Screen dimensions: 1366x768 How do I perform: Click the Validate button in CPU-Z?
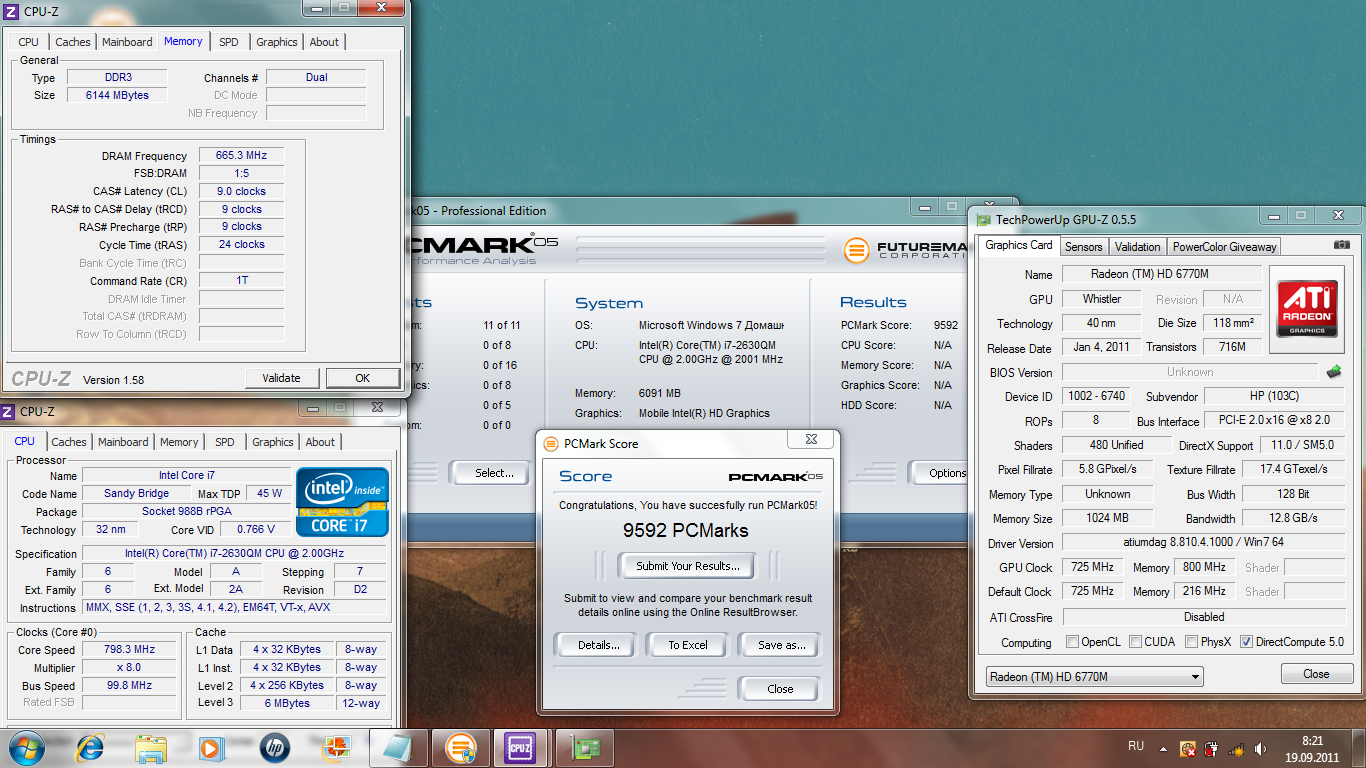[281, 378]
